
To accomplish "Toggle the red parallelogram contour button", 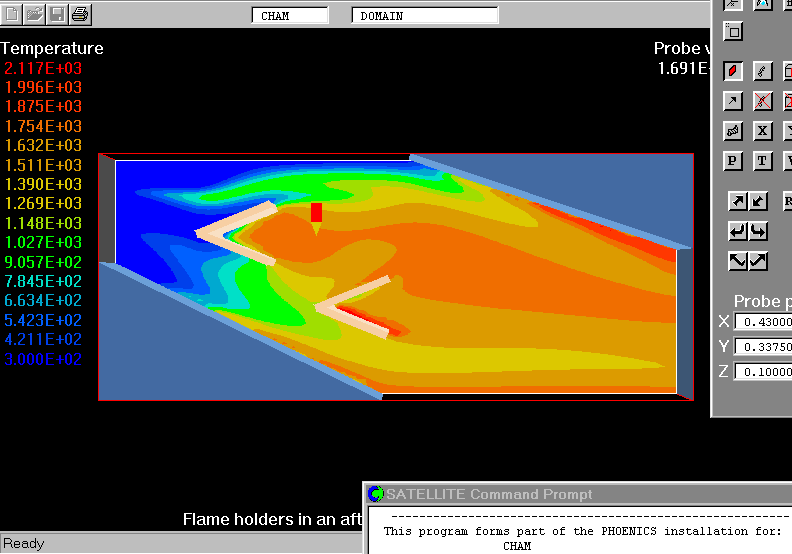I will (x=733, y=71).
